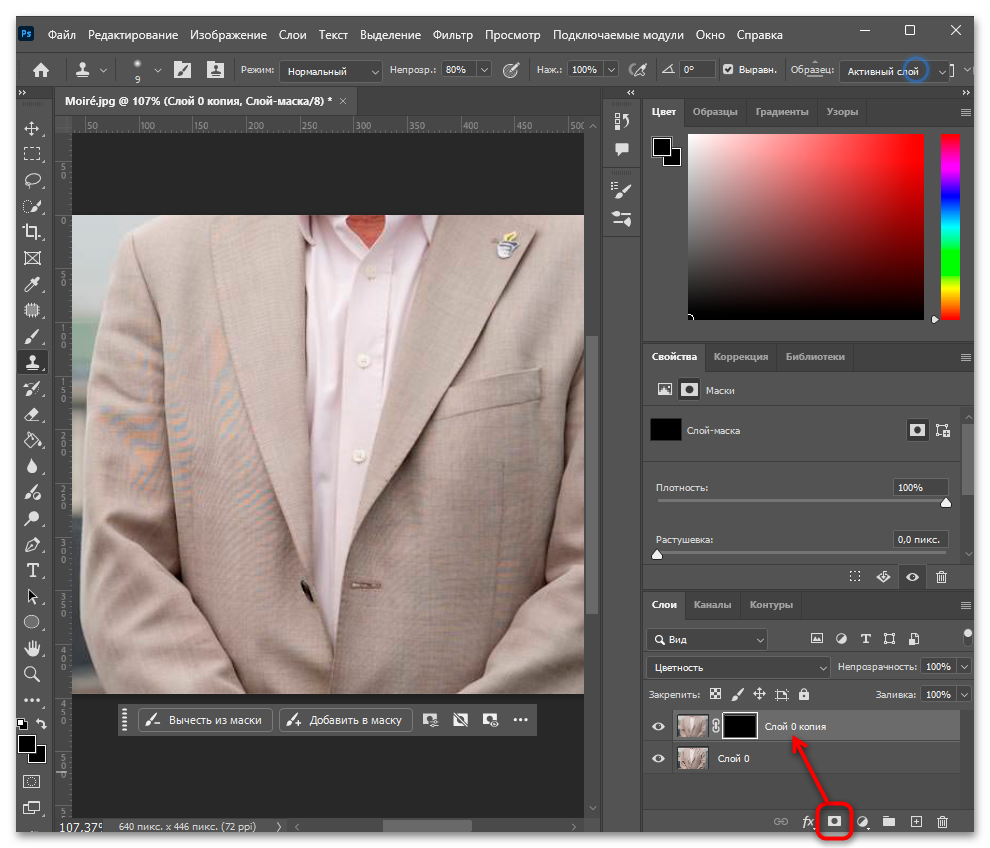990x848 pixels.
Task: Select the Clone Stamp tool
Action: (x=32, y=362)
